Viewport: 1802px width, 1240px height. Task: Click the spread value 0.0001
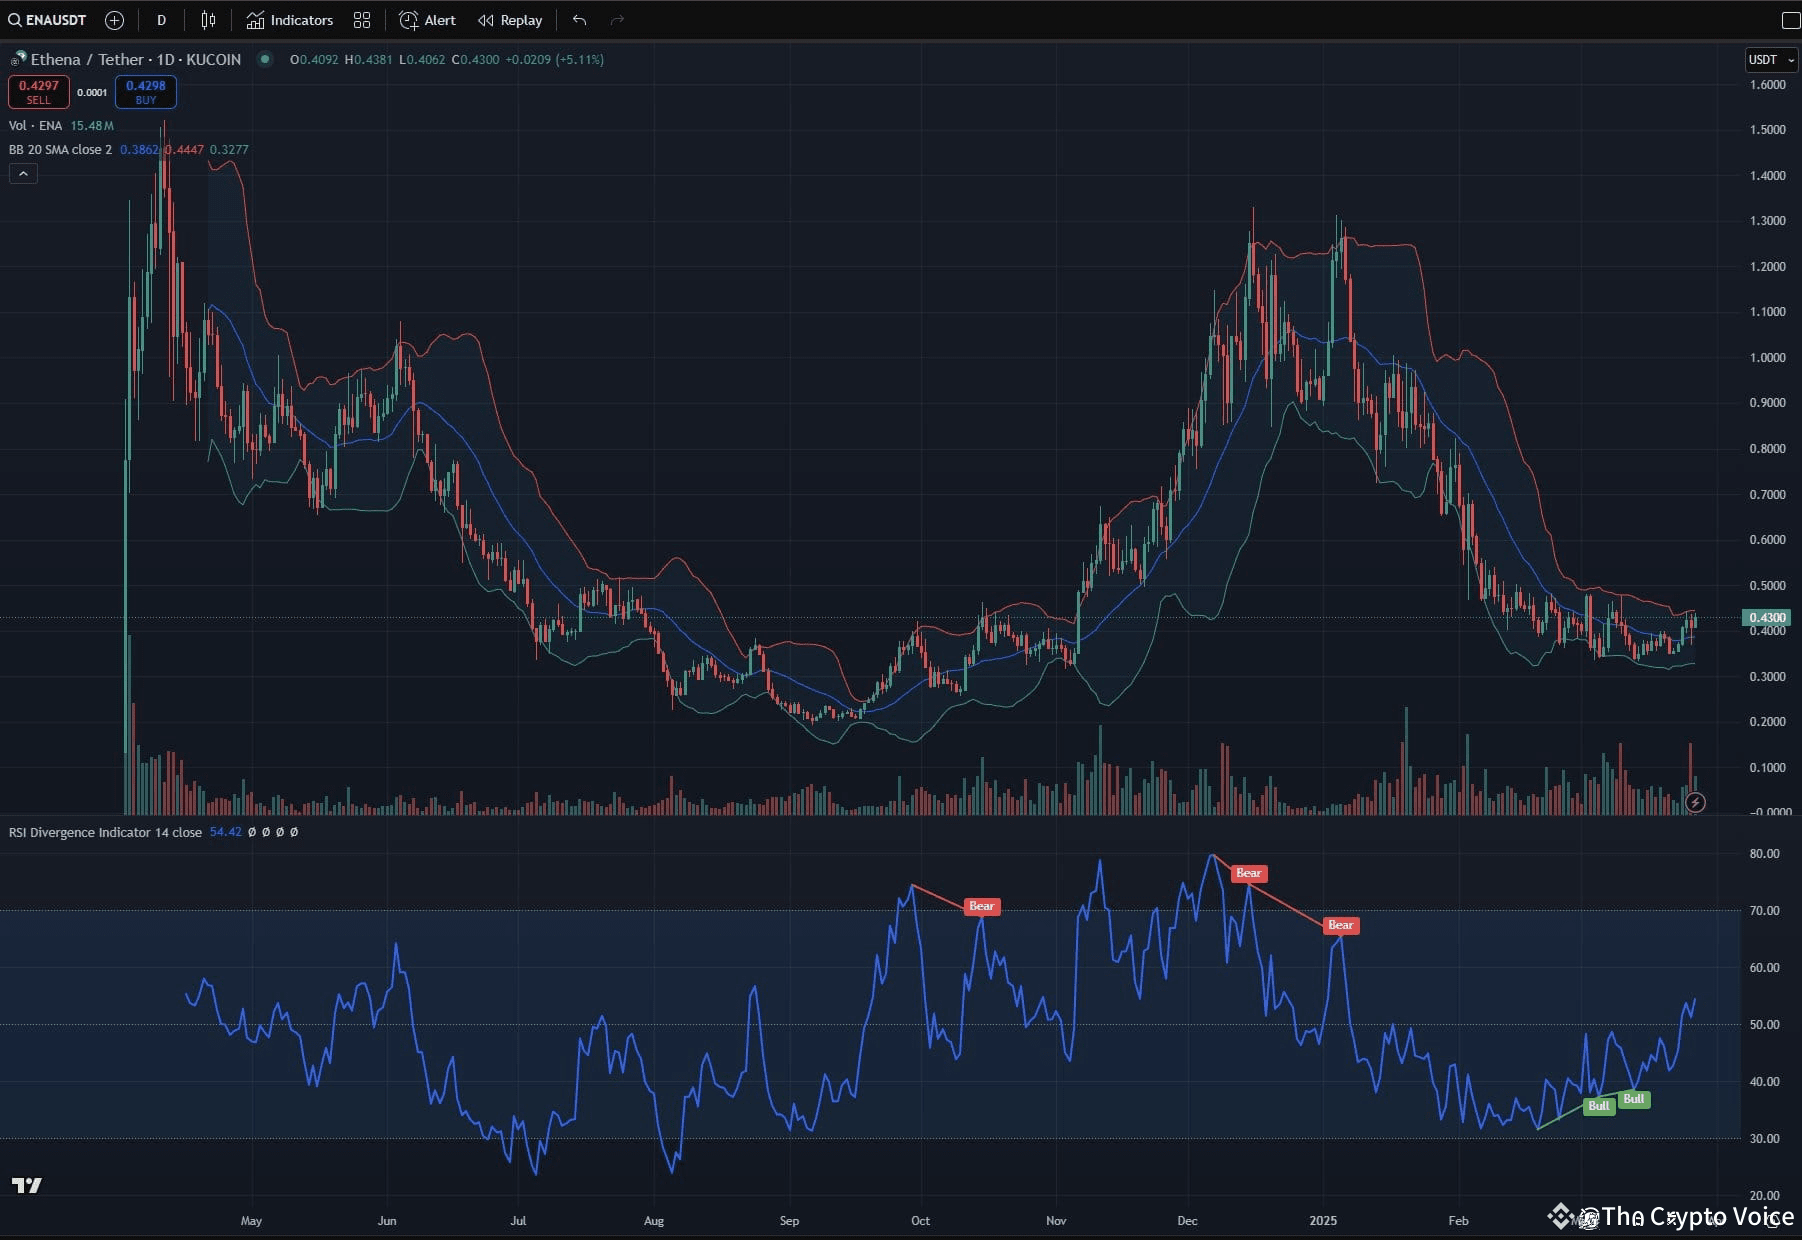coord(92,93)
